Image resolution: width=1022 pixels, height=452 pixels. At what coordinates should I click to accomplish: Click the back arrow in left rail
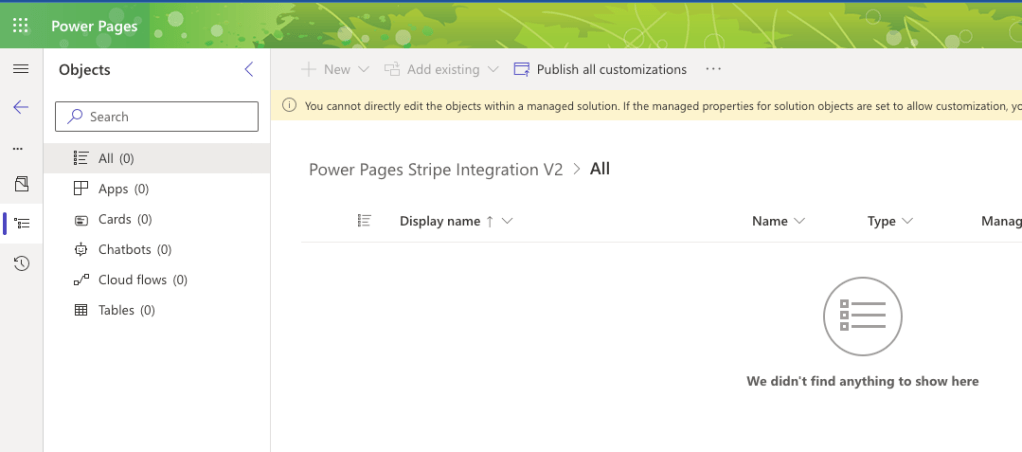pyautogui.click(x=21, y=107)
